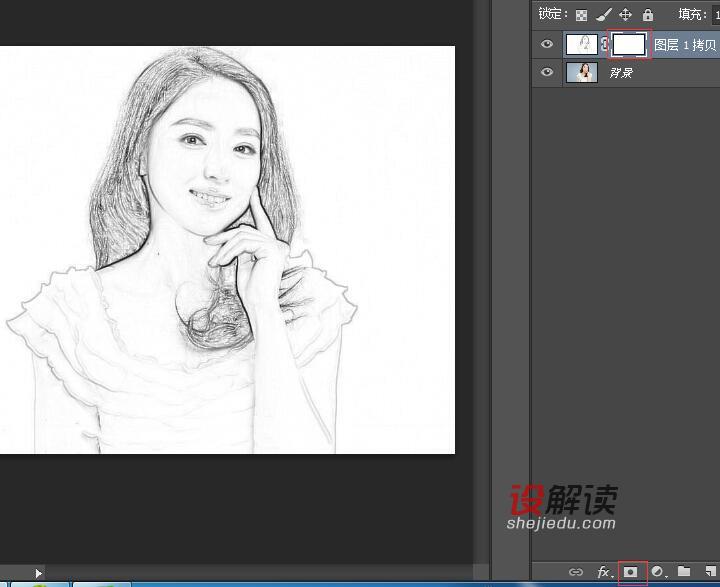Toggle mask link on 图层 1 拷贝
Screen dimensions: 720x587
click(605, 45)
